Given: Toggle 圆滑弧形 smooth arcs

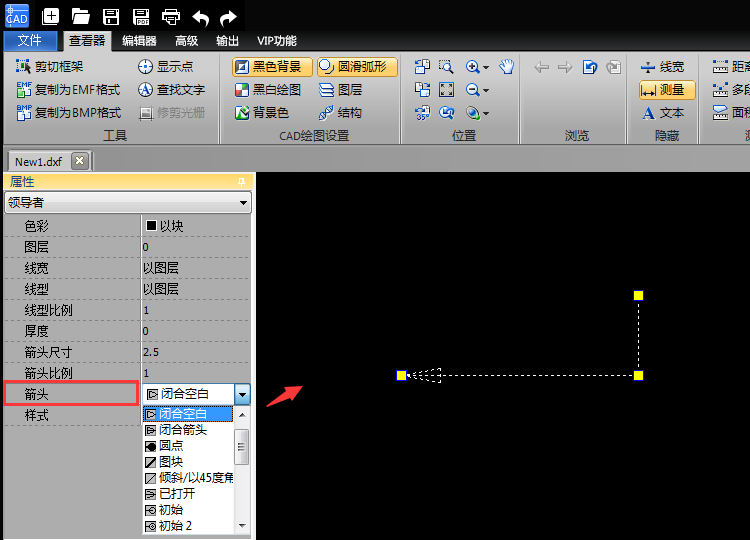Looking at the screenshot, I should pos(357,67).
